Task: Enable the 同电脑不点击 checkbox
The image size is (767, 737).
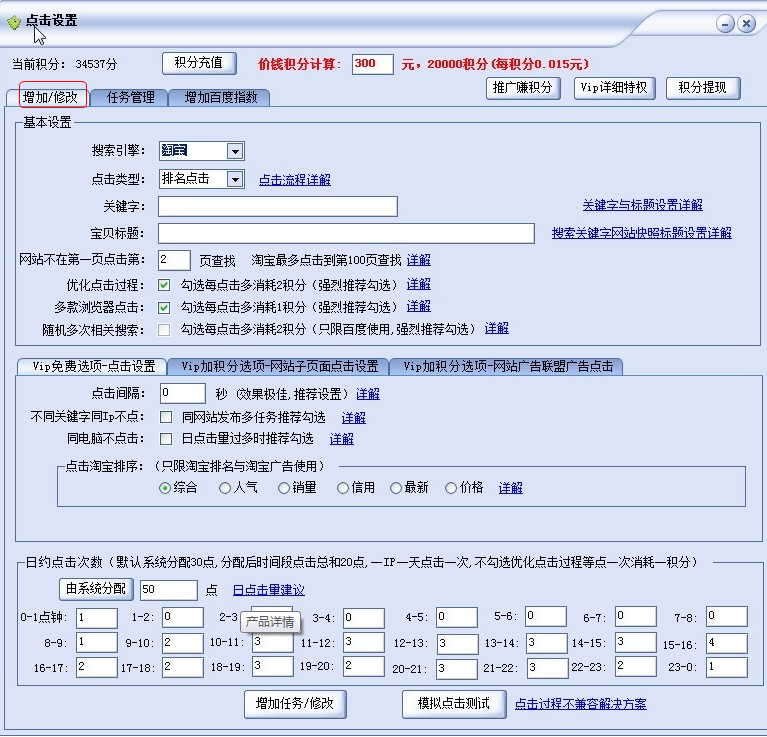Action: (x=166, y=439)
